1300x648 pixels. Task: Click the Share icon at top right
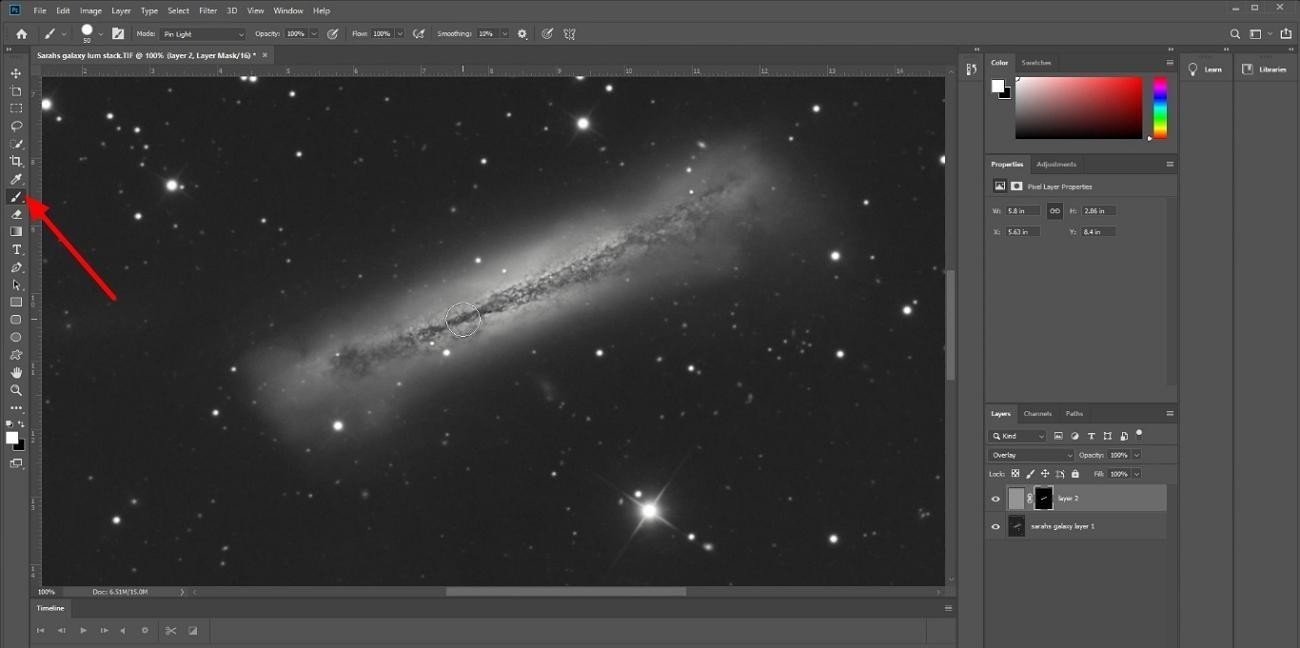point(1286,34)
